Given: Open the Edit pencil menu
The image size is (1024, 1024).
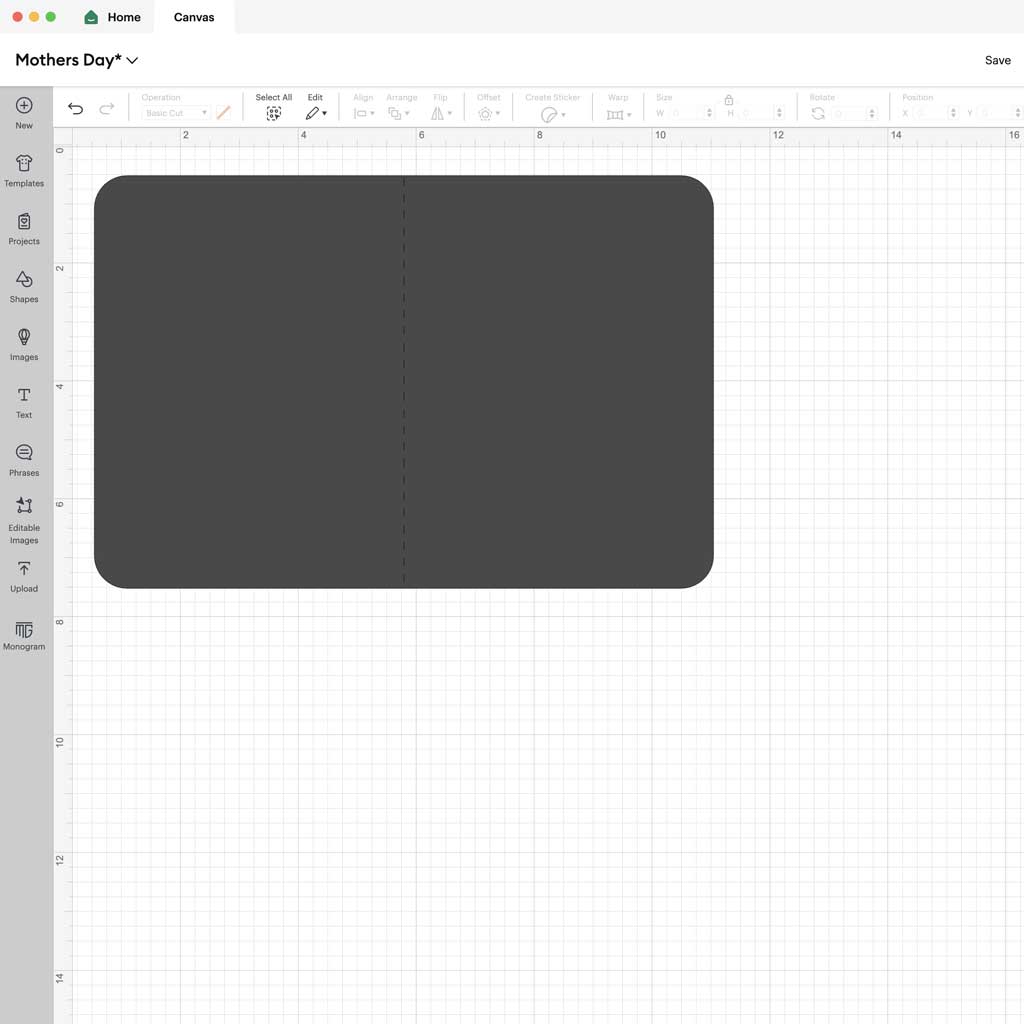Looking at the screenshot, I should point(315,114).
